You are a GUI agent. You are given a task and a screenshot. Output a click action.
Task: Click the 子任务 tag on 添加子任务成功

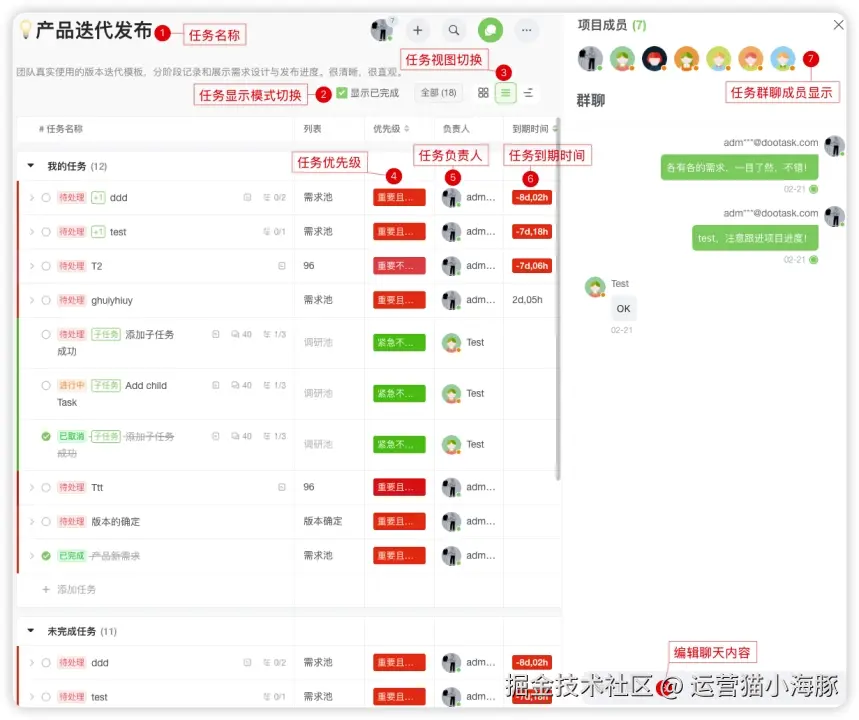[106, 334]
